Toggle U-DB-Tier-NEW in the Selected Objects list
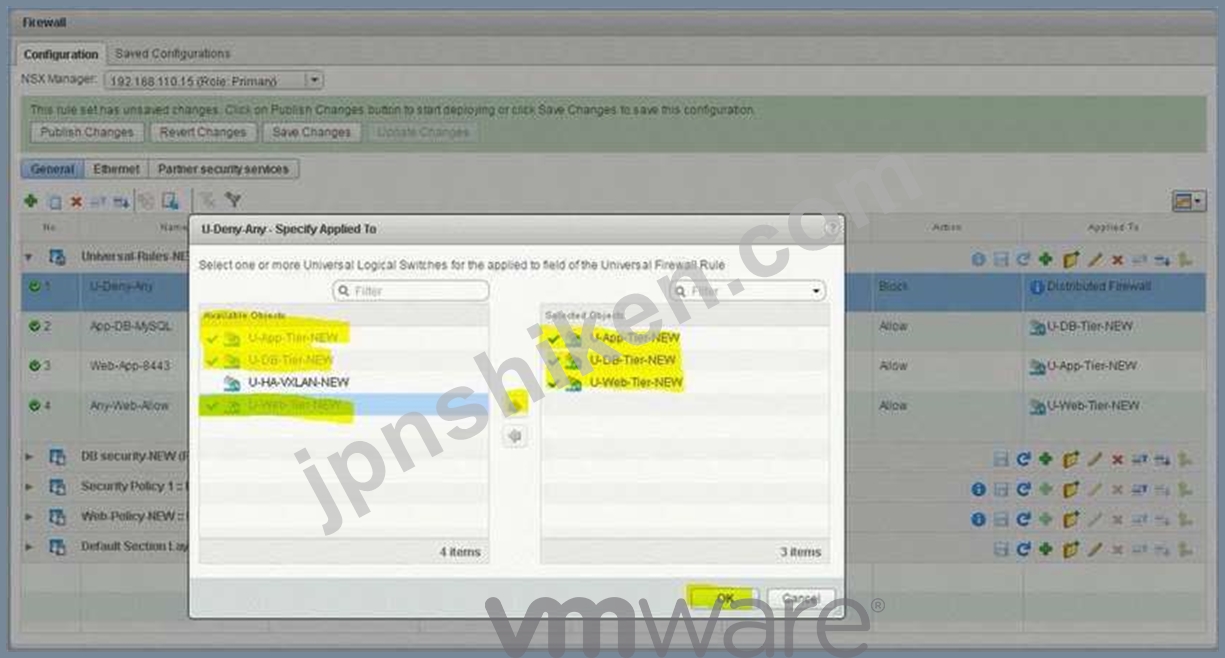Screen dimensions: 1225x658 pyautogui.click(x=685, y=360)
